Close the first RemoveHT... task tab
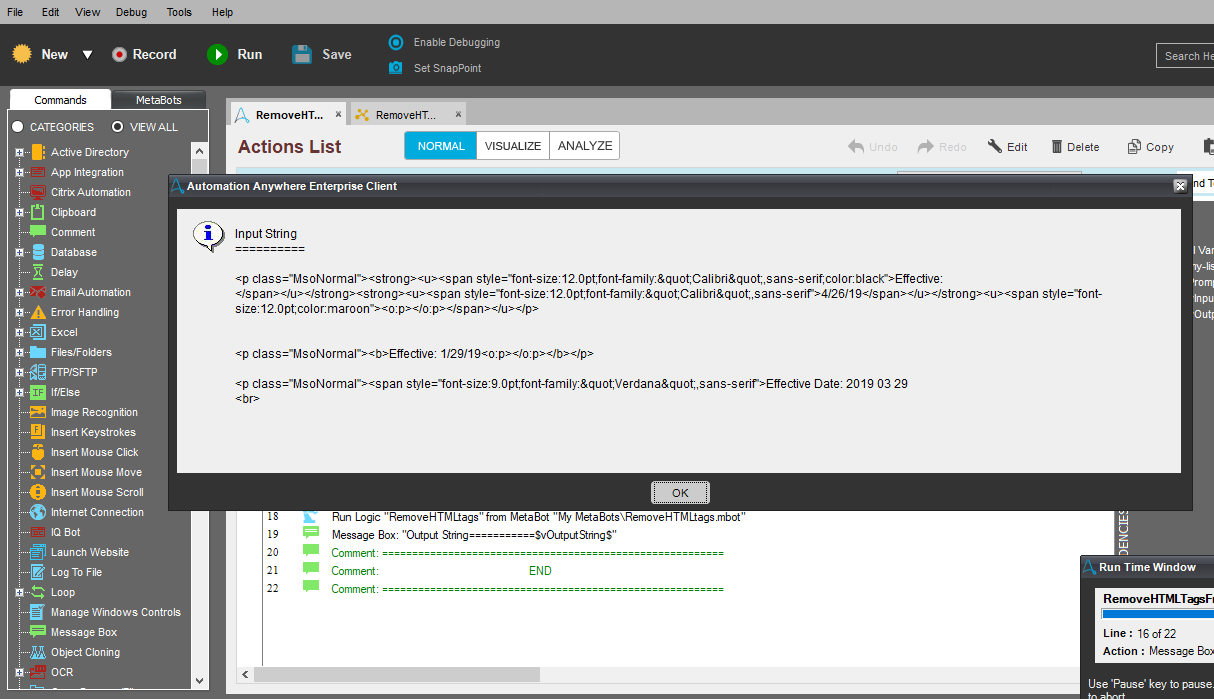The width and height of the screenshot is (1214, 699). 338,114
